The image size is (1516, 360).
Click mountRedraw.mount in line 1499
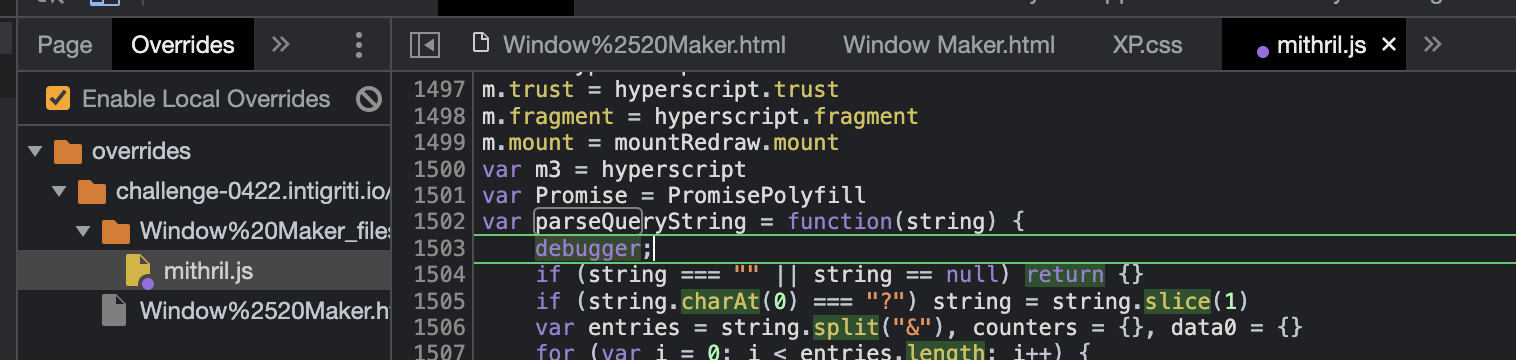[x=727, y=143]
